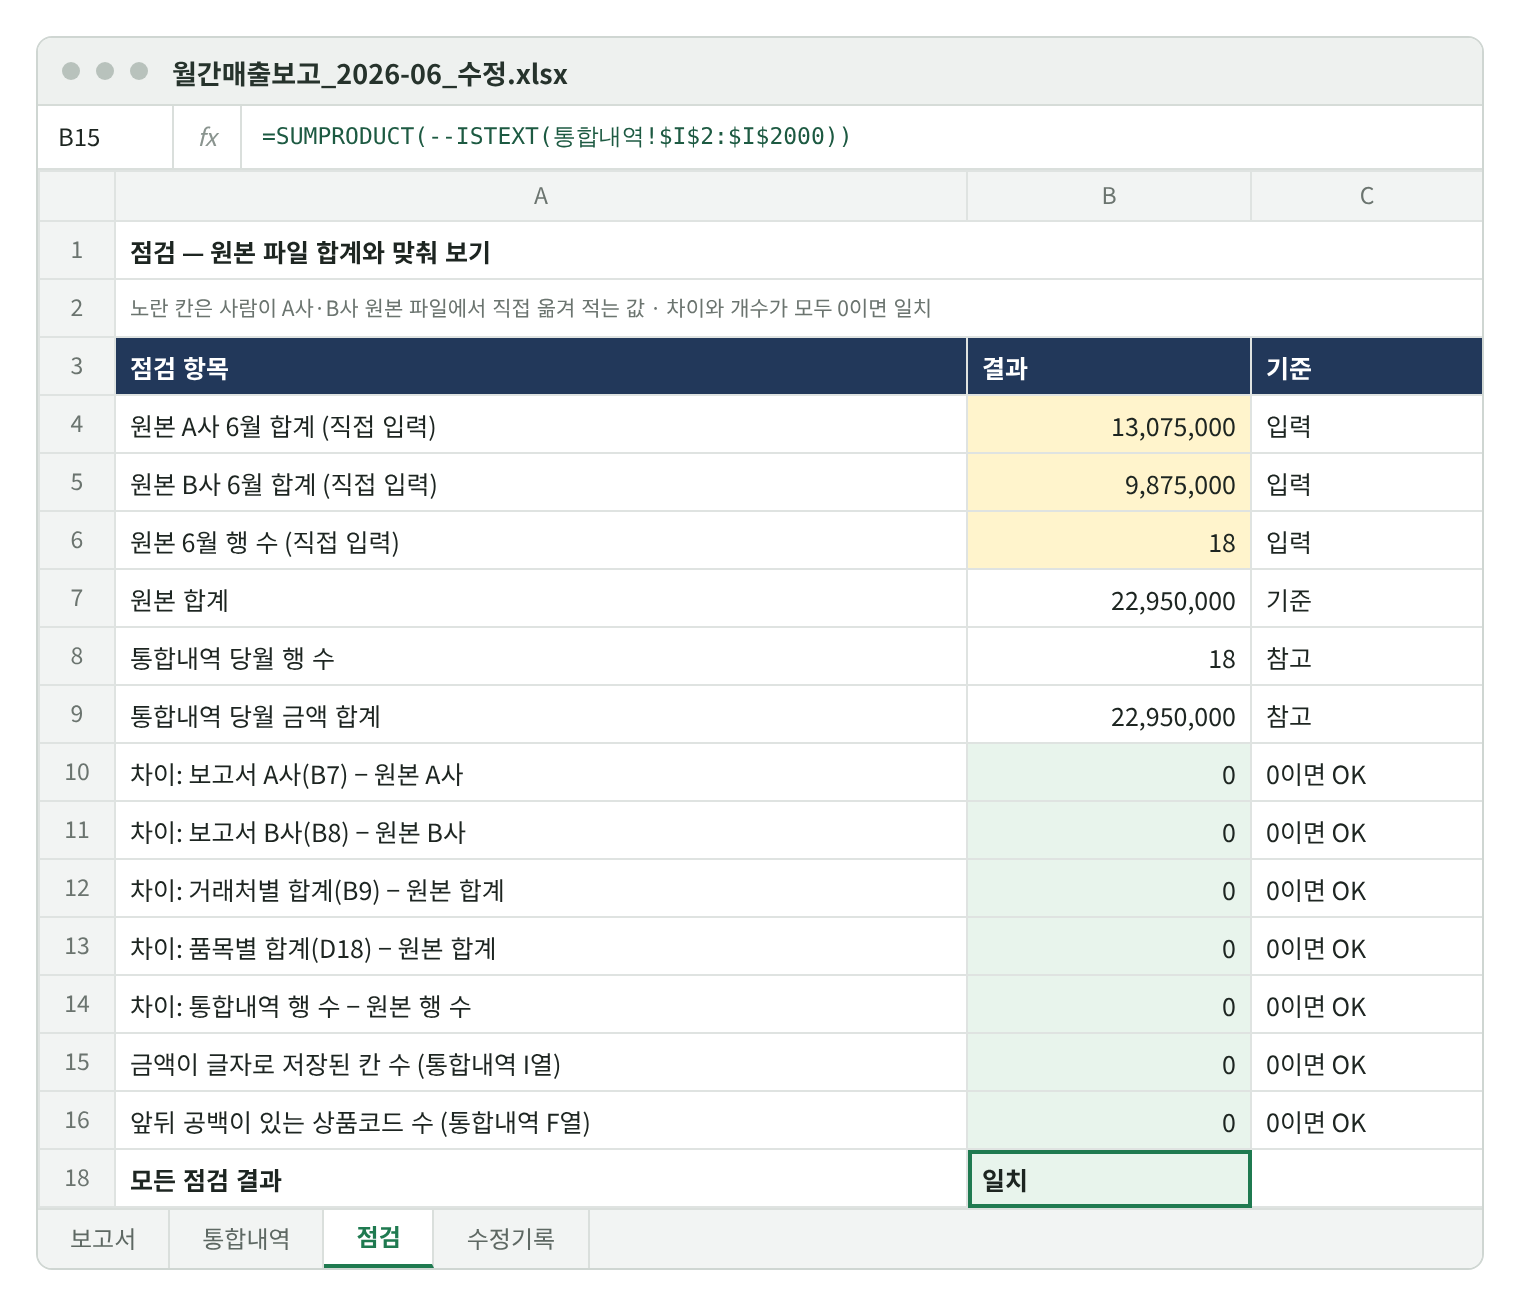The image size is (1520, 1306).
Task: Click 차이: 보고서 A사(B7) – 원본 A사 label
Action: (x=296, y=774)
